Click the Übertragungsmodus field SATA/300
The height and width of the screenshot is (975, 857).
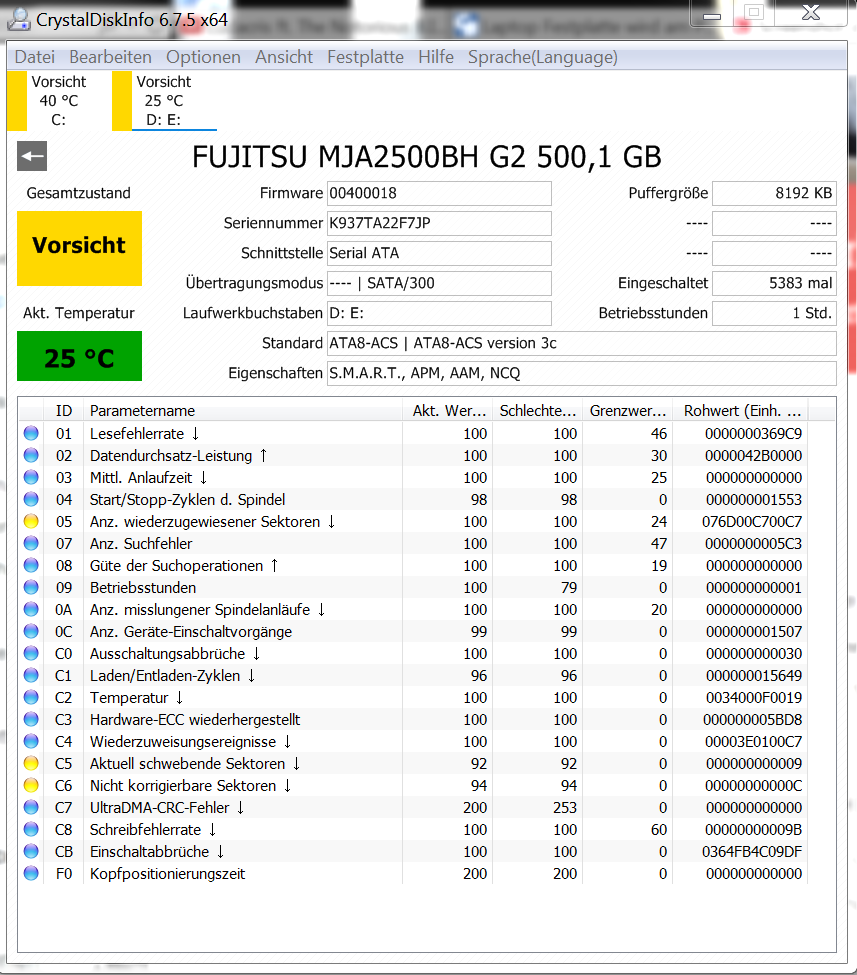(x=439, y=283)
